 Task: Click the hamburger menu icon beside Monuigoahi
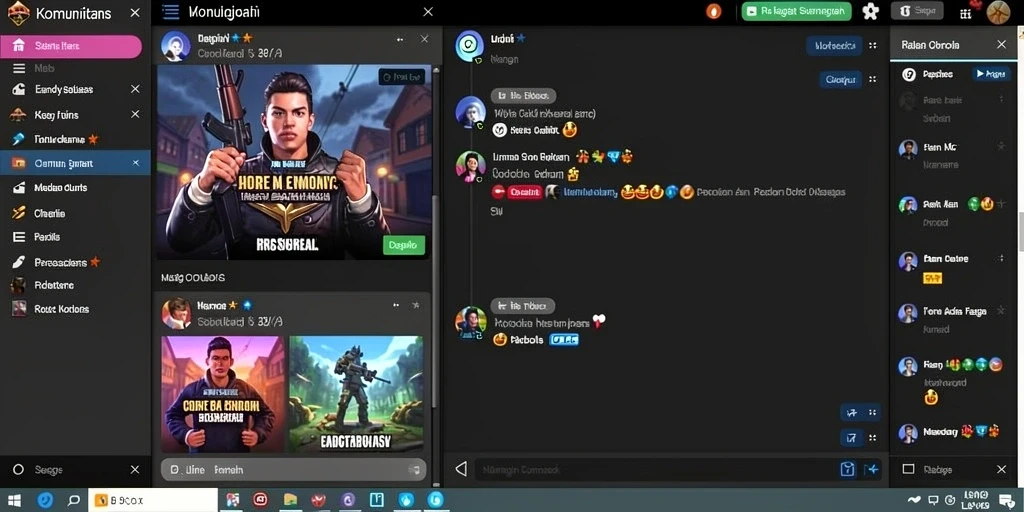pyautogui.click(x=170, y=12)
